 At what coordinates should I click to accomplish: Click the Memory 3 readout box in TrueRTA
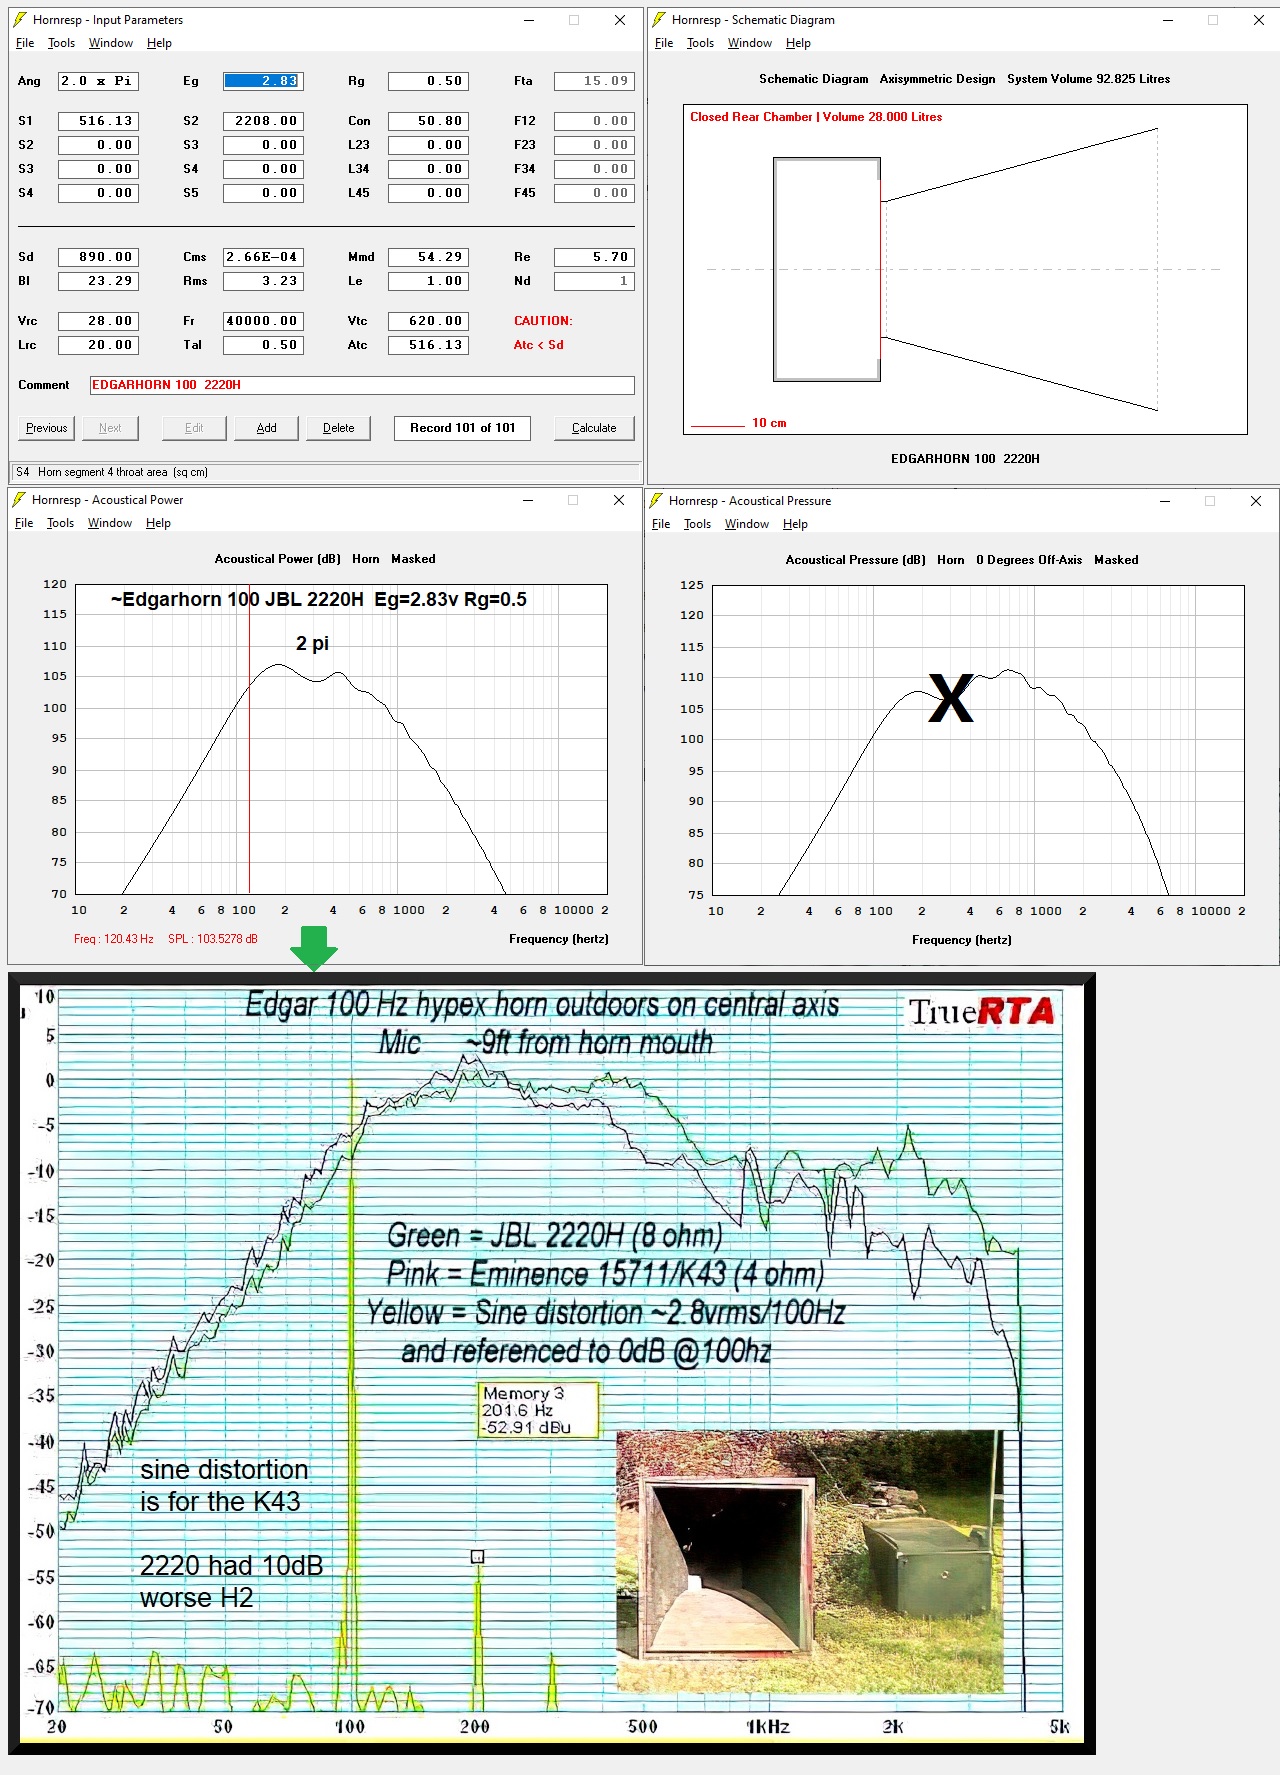point(539,1410)
